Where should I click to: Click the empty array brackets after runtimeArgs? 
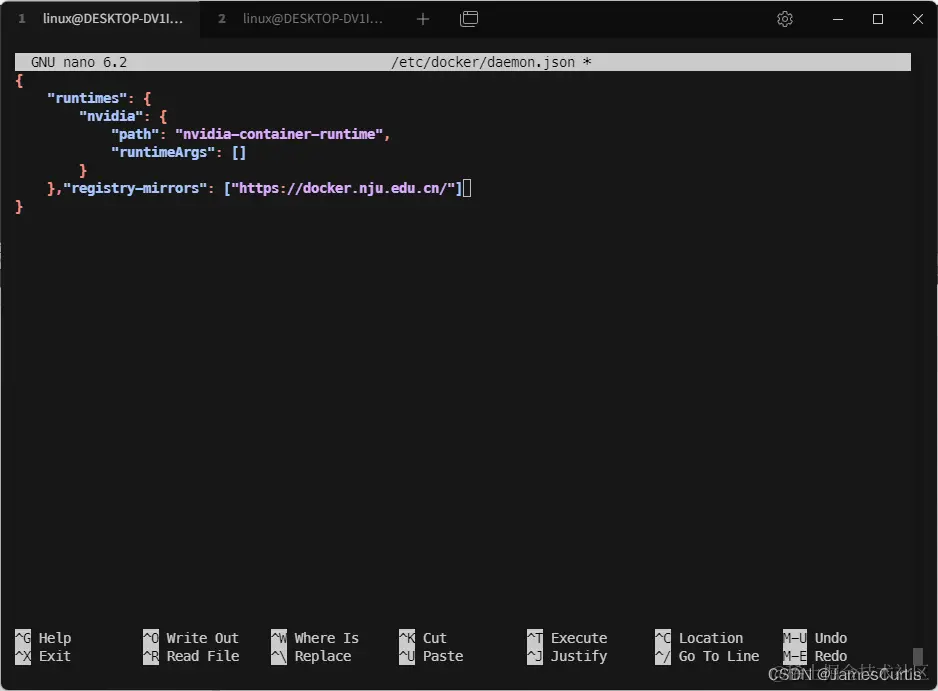pos(239,153)
